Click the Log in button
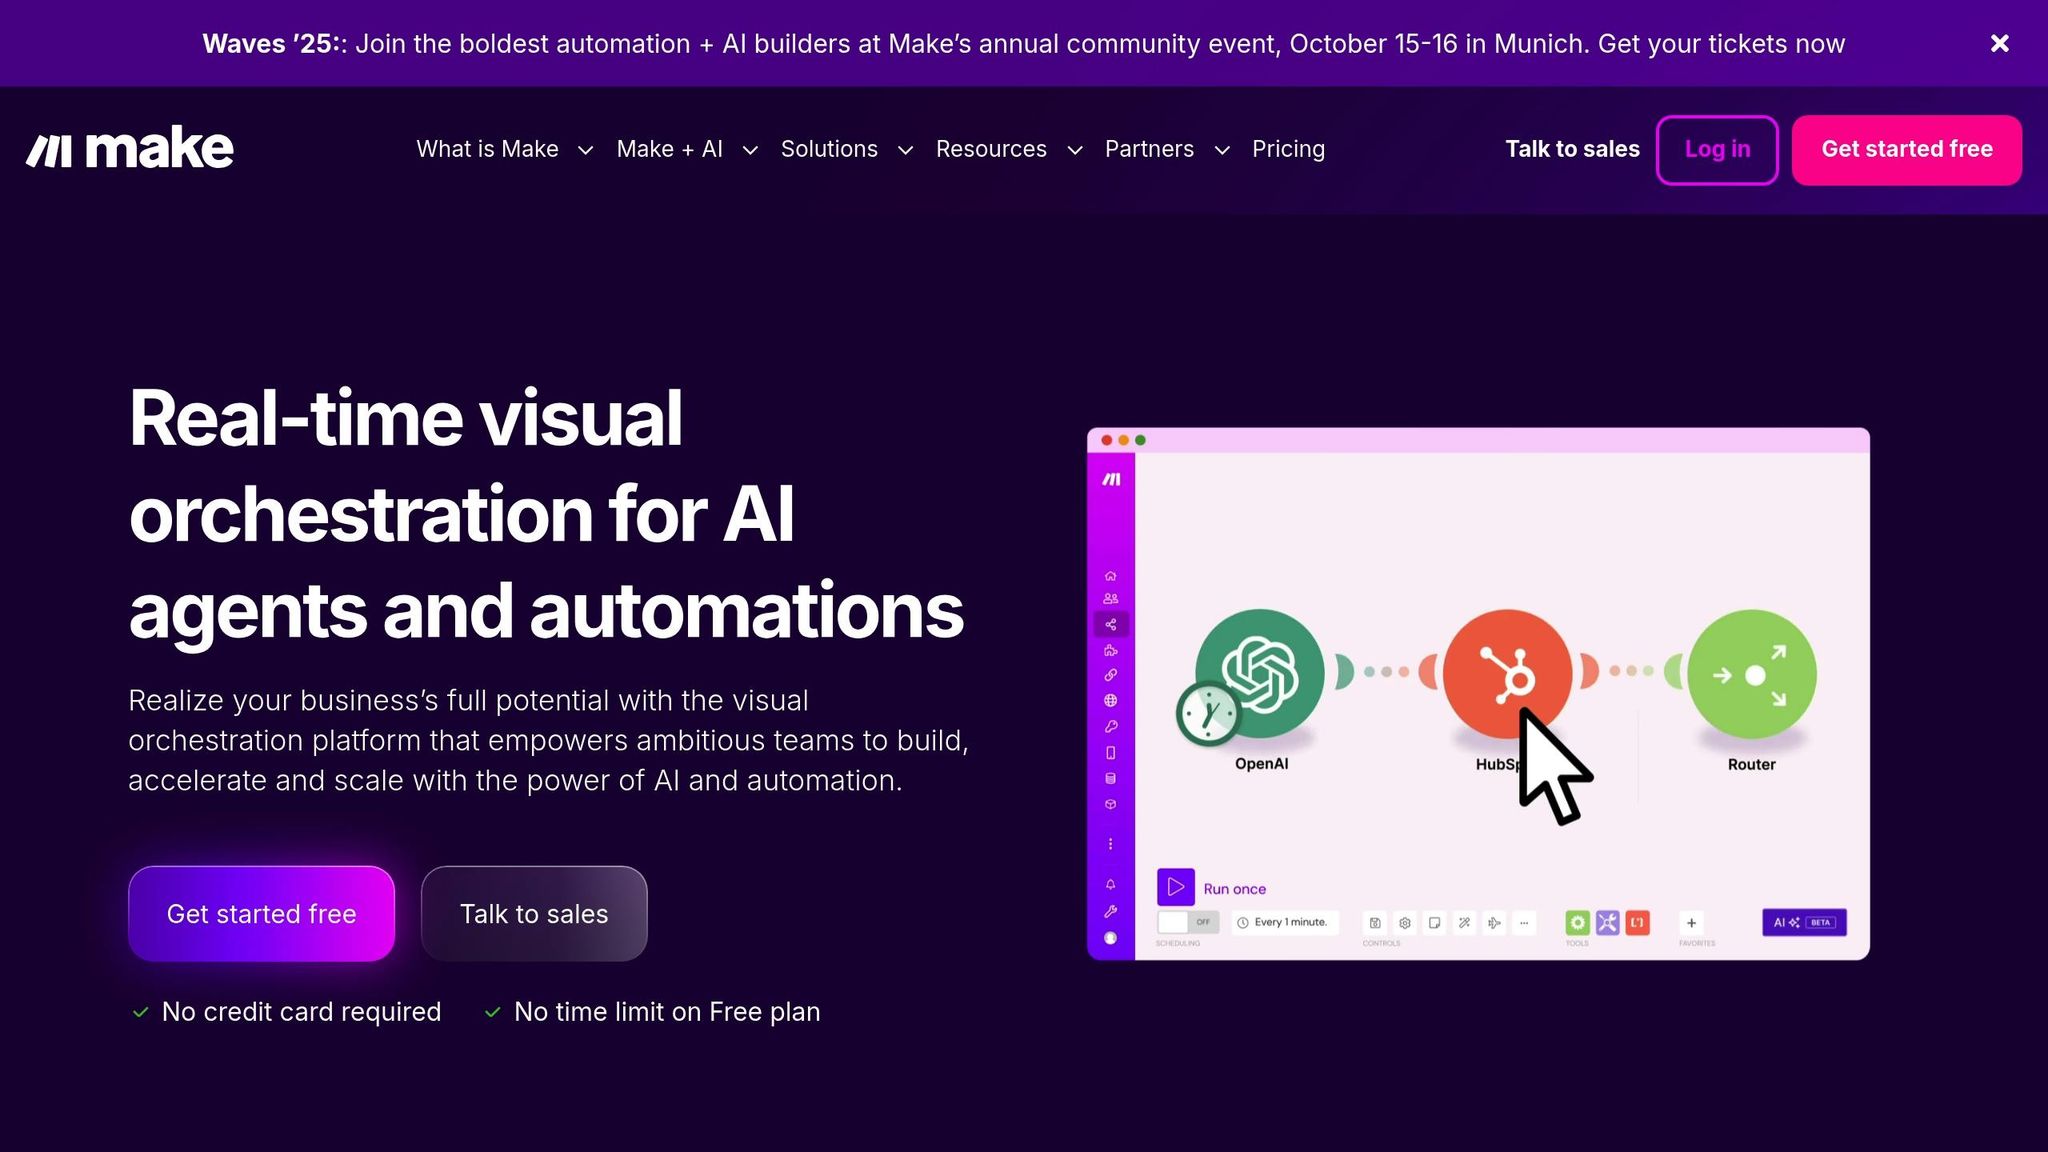2048x1152 pixels. (1716, 149)
